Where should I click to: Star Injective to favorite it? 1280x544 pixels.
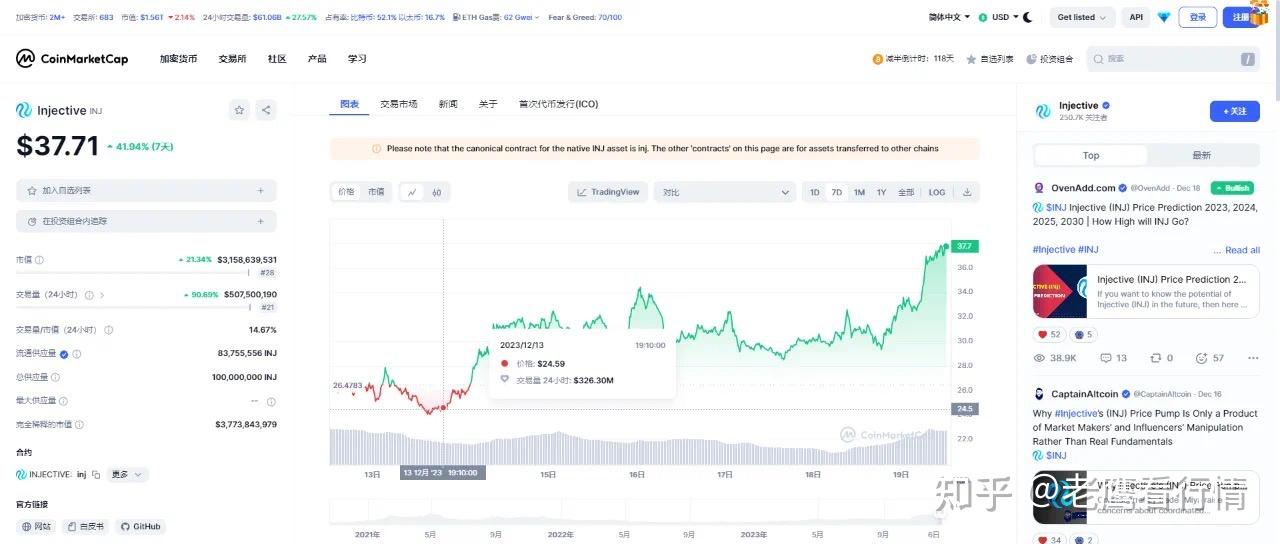(x=239, y=110)
